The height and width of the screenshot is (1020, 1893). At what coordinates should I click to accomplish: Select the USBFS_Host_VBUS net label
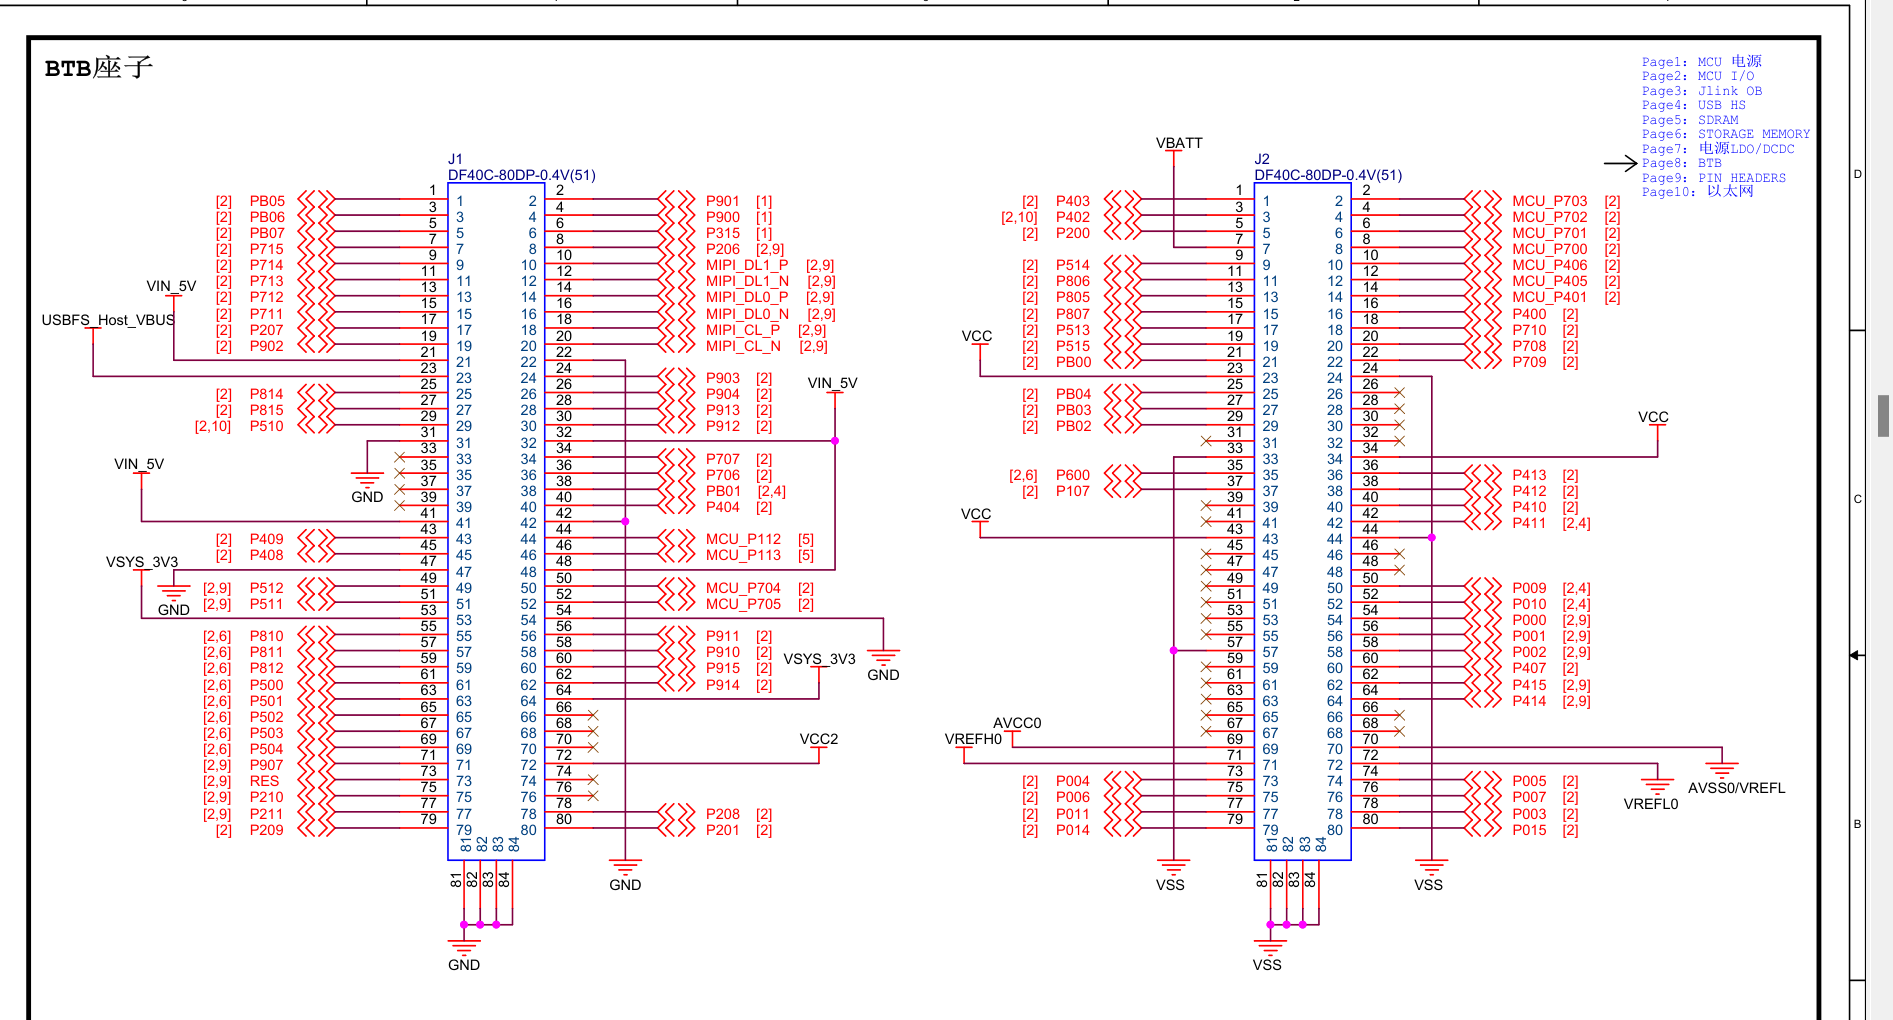point(108,320)
